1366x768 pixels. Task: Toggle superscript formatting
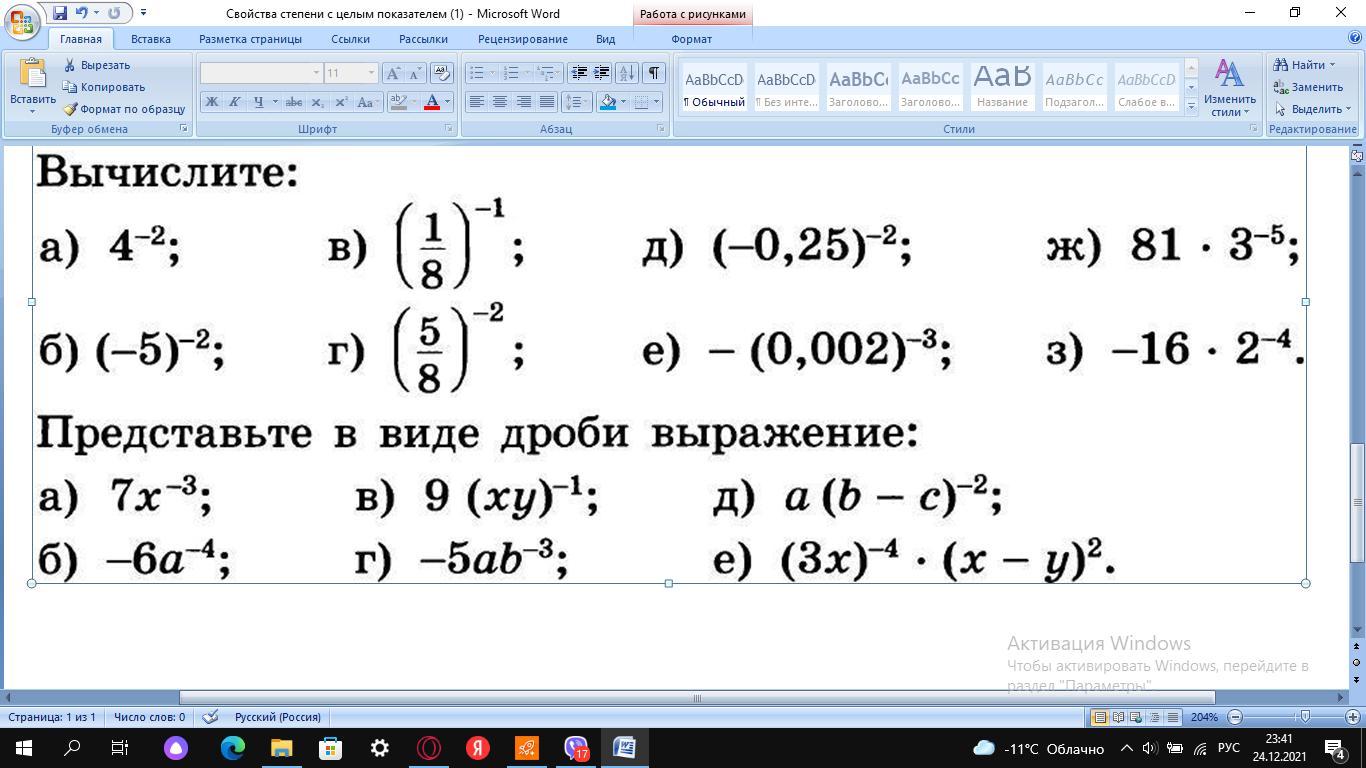pyautogui.click(x=341, y=102)
